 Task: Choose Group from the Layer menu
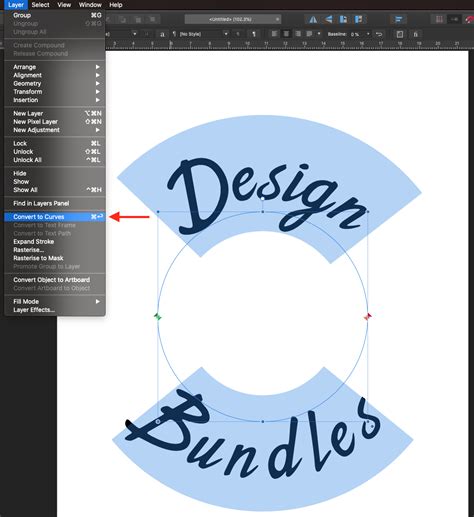[x=55, y=15]
